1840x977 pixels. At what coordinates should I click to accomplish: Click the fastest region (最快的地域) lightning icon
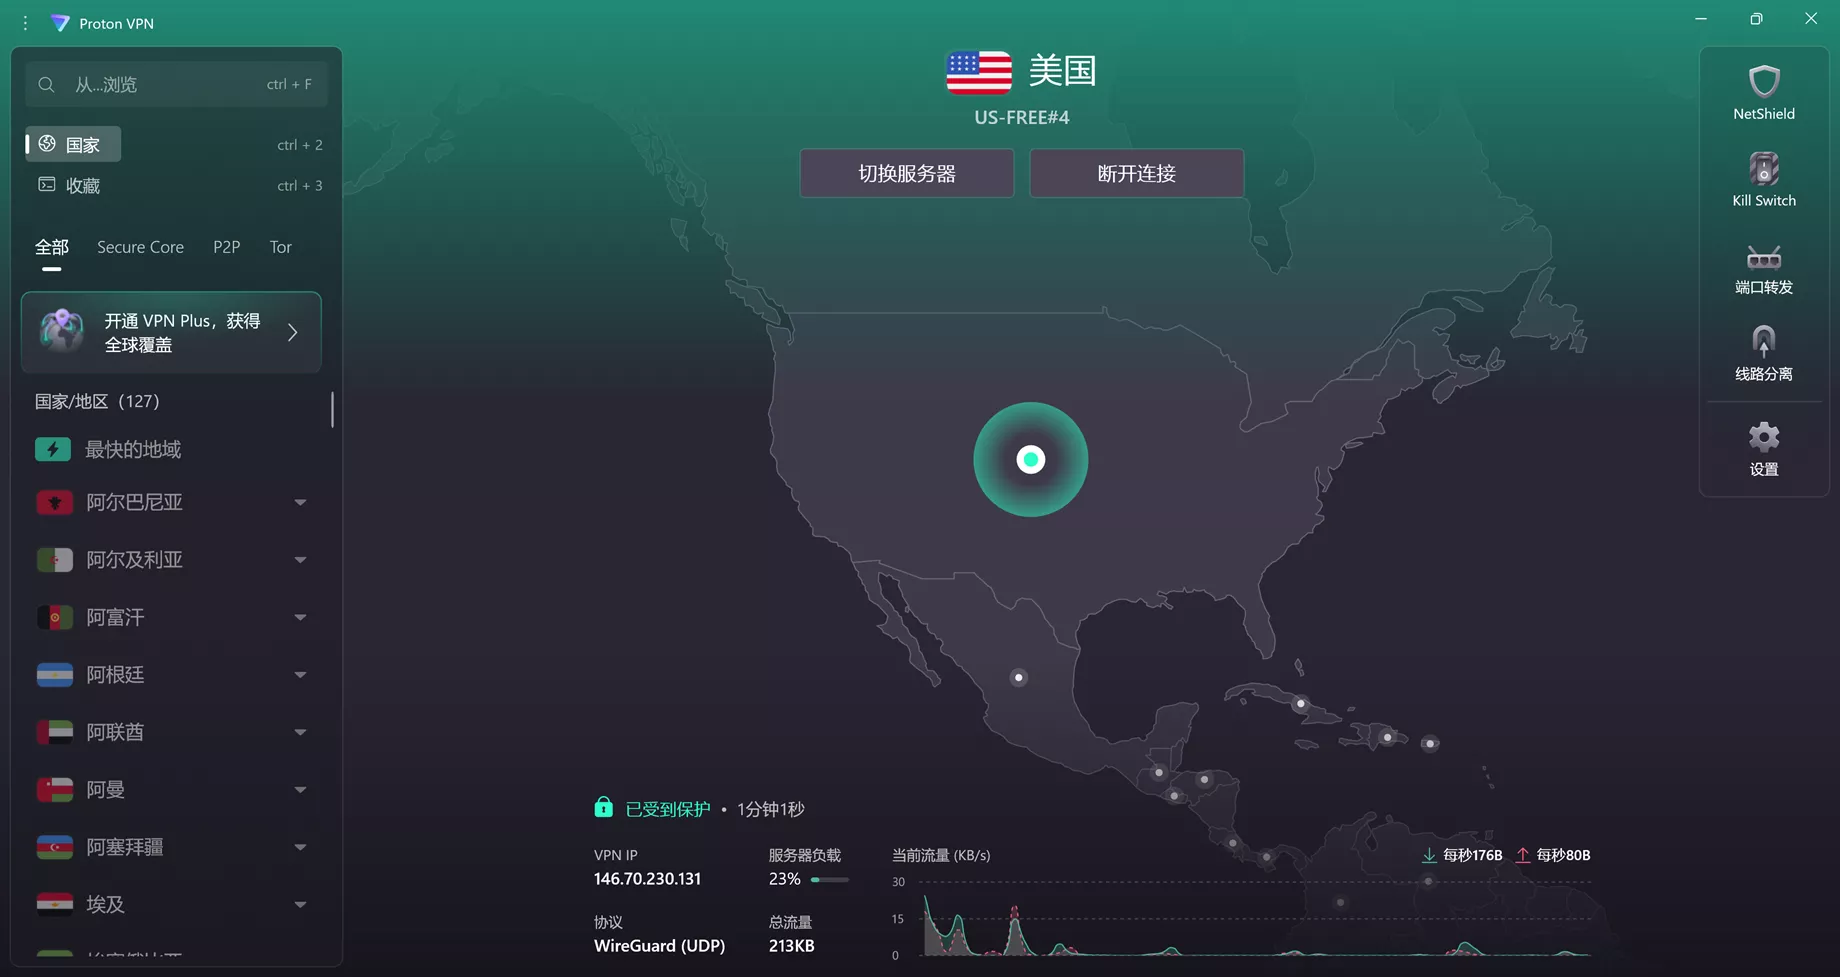(53, 450)
